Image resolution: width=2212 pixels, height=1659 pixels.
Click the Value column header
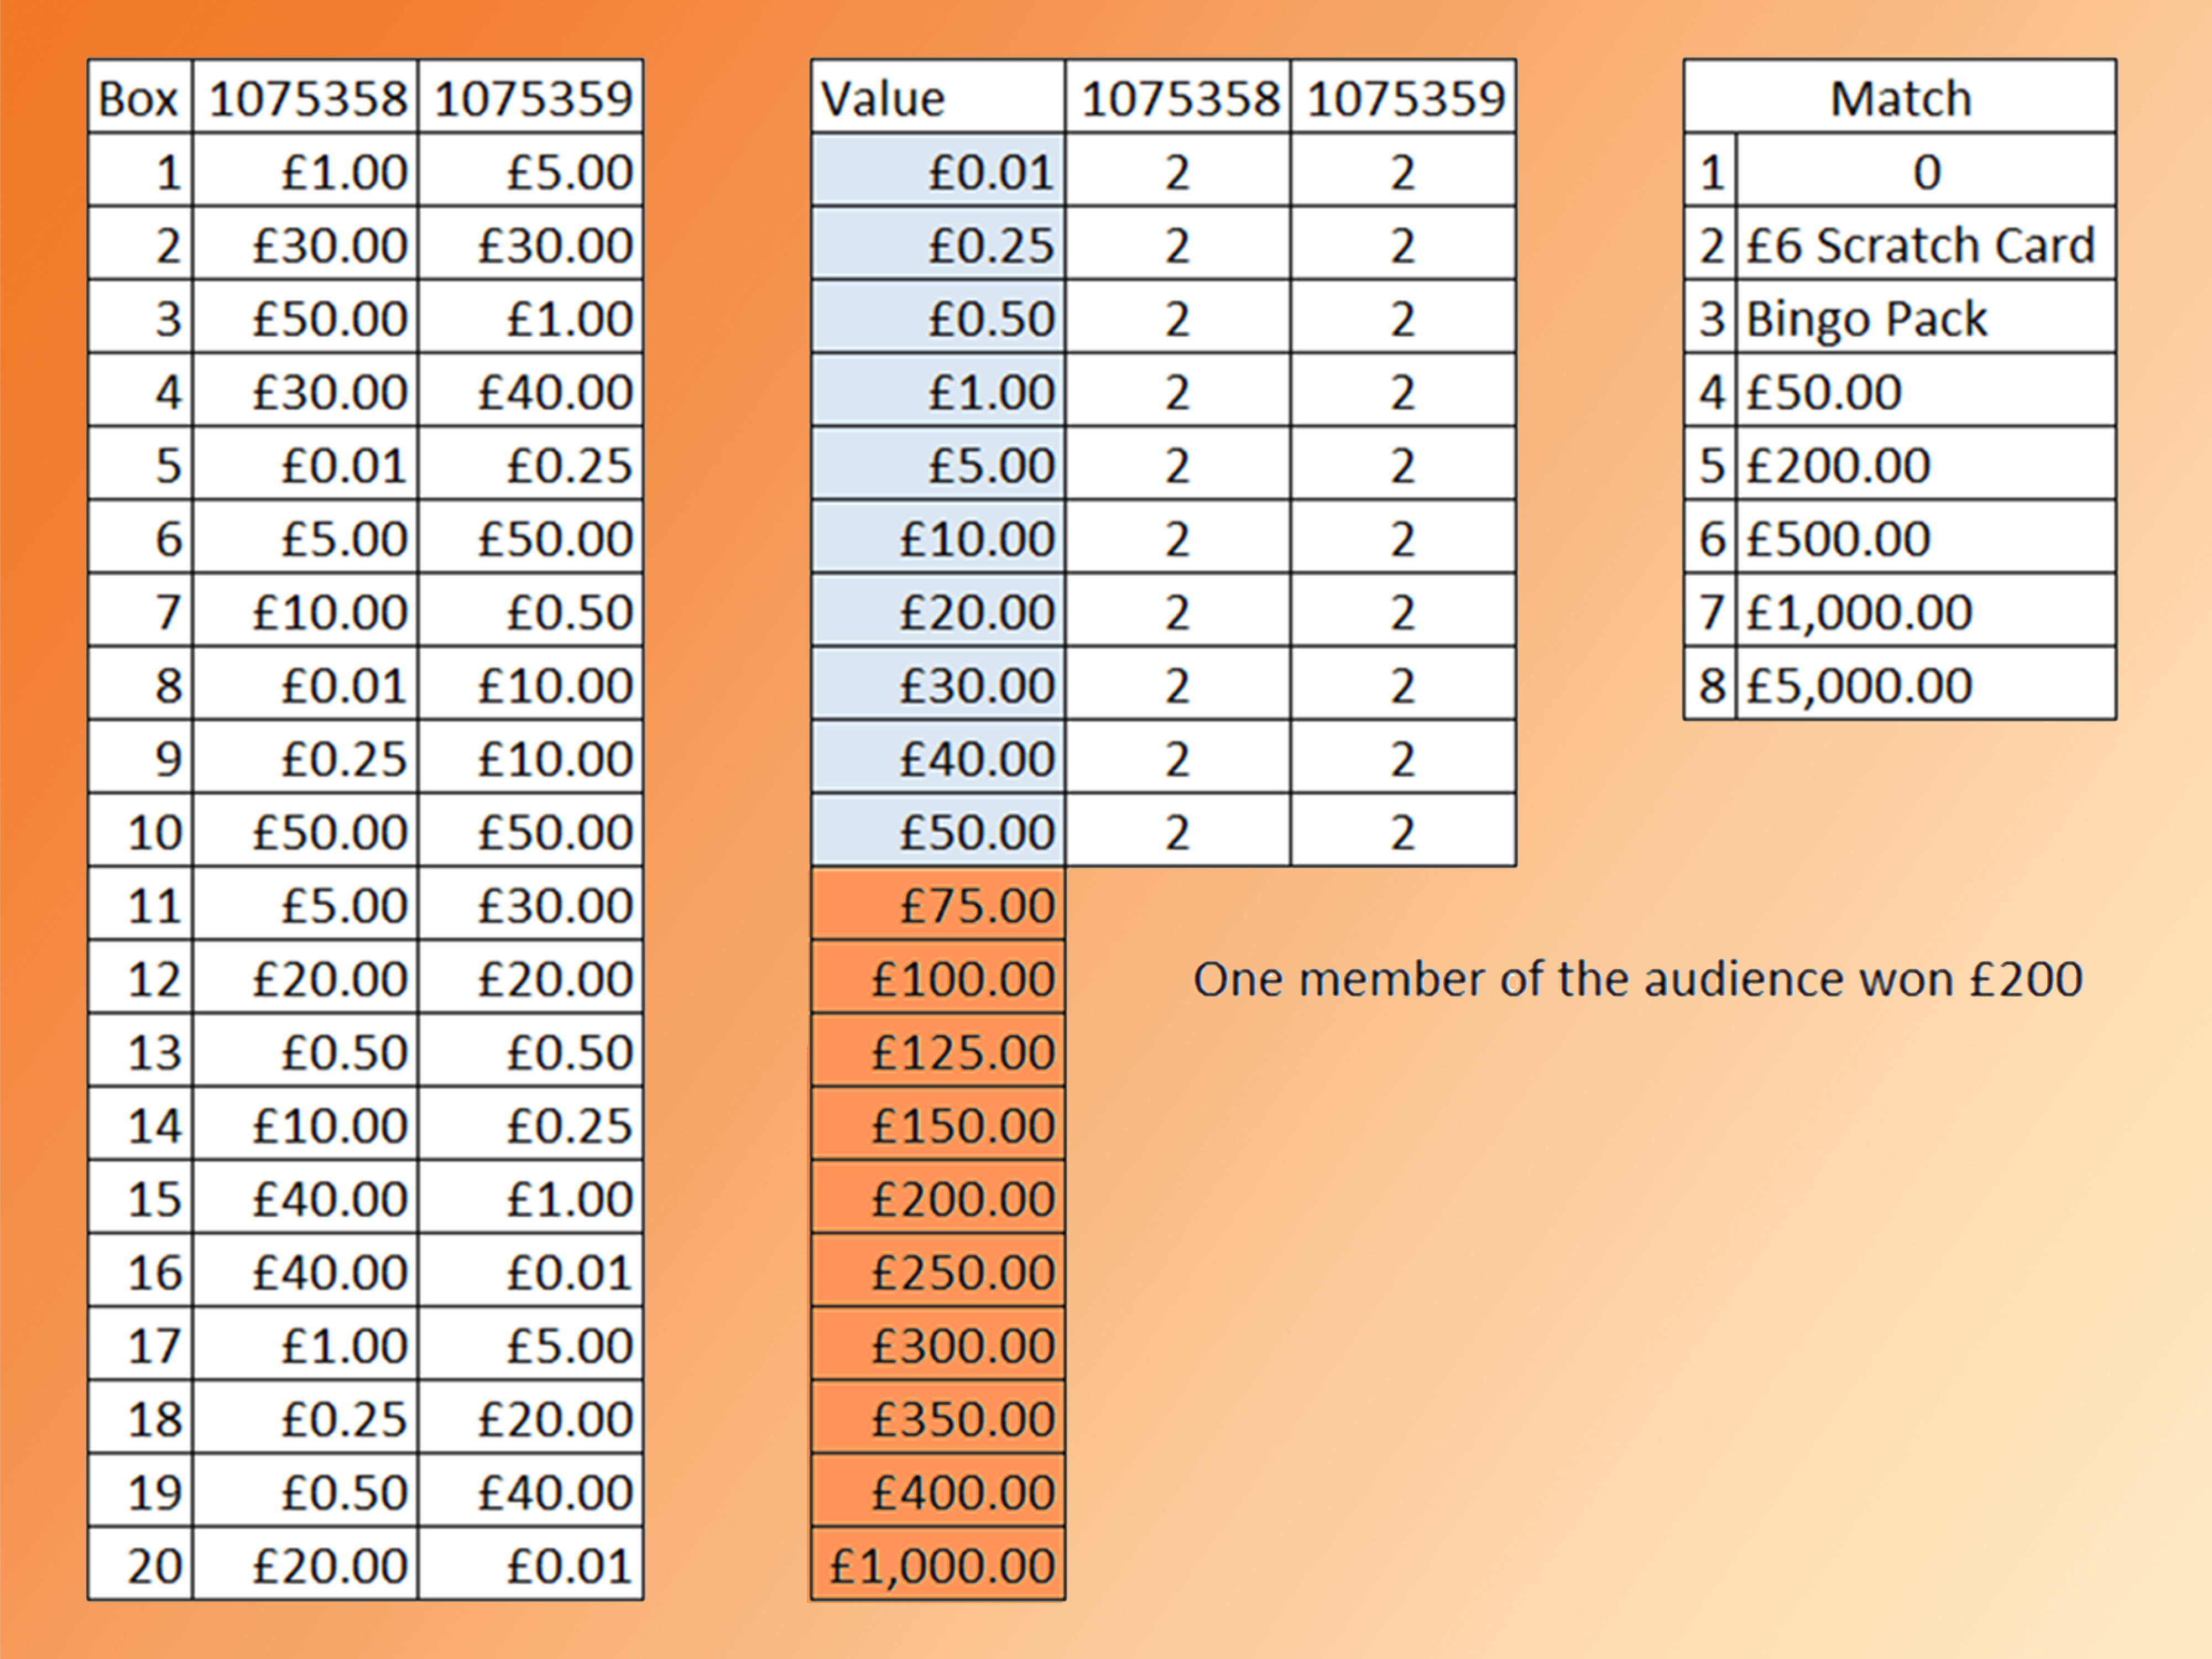[937, 98]
